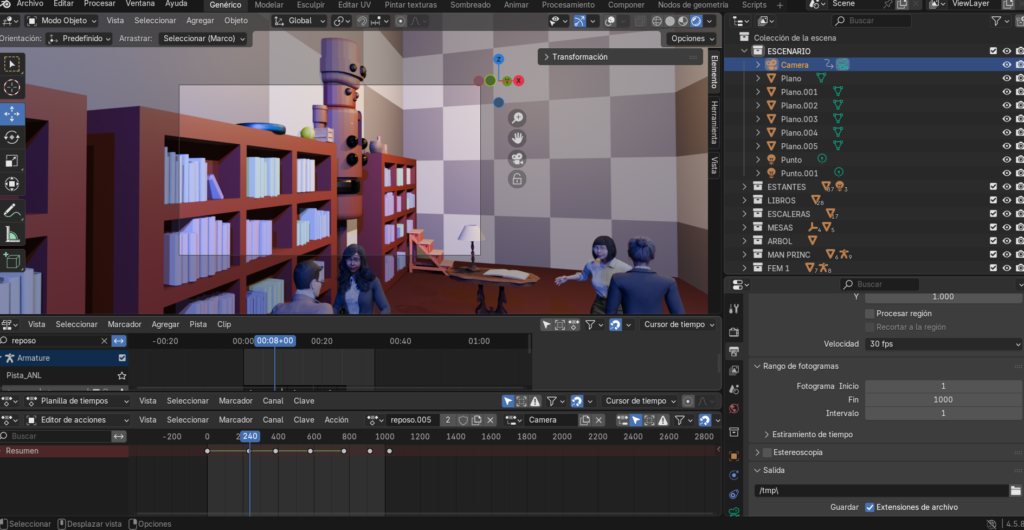This screenshot has height=530, width=1024.
Task: Open the Seleccionar (Marco) drag dropdown
Action: click(x=203, y=39)
